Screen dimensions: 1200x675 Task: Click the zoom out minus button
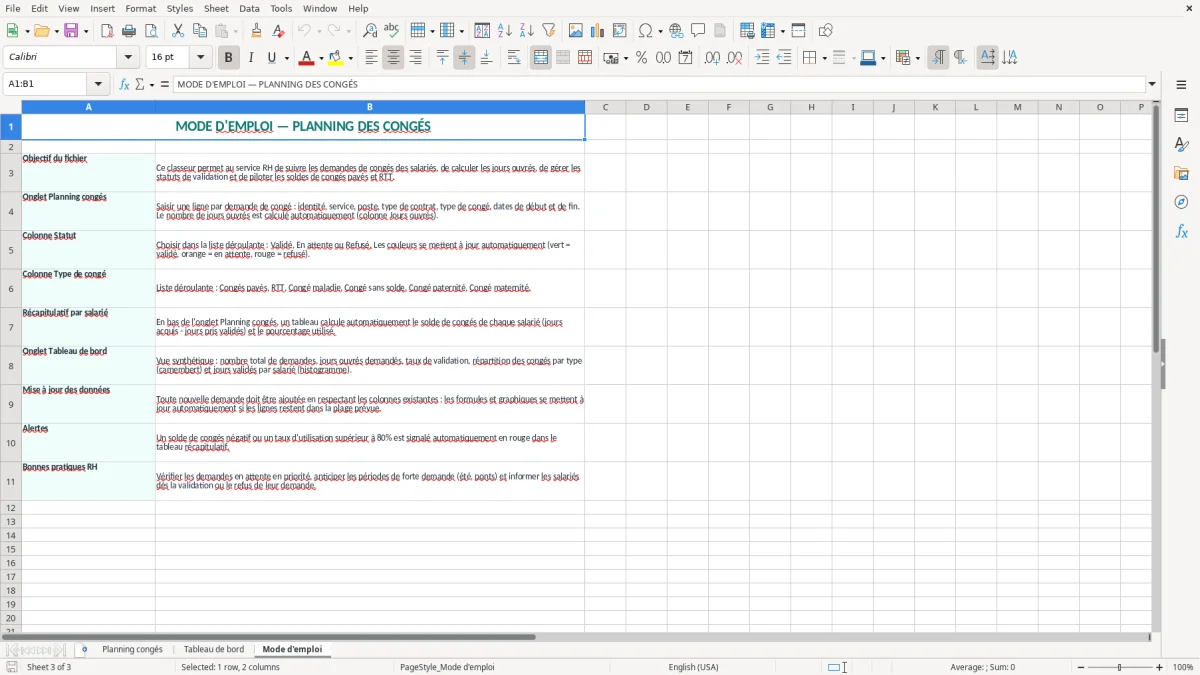click(x=1080, y=667)
